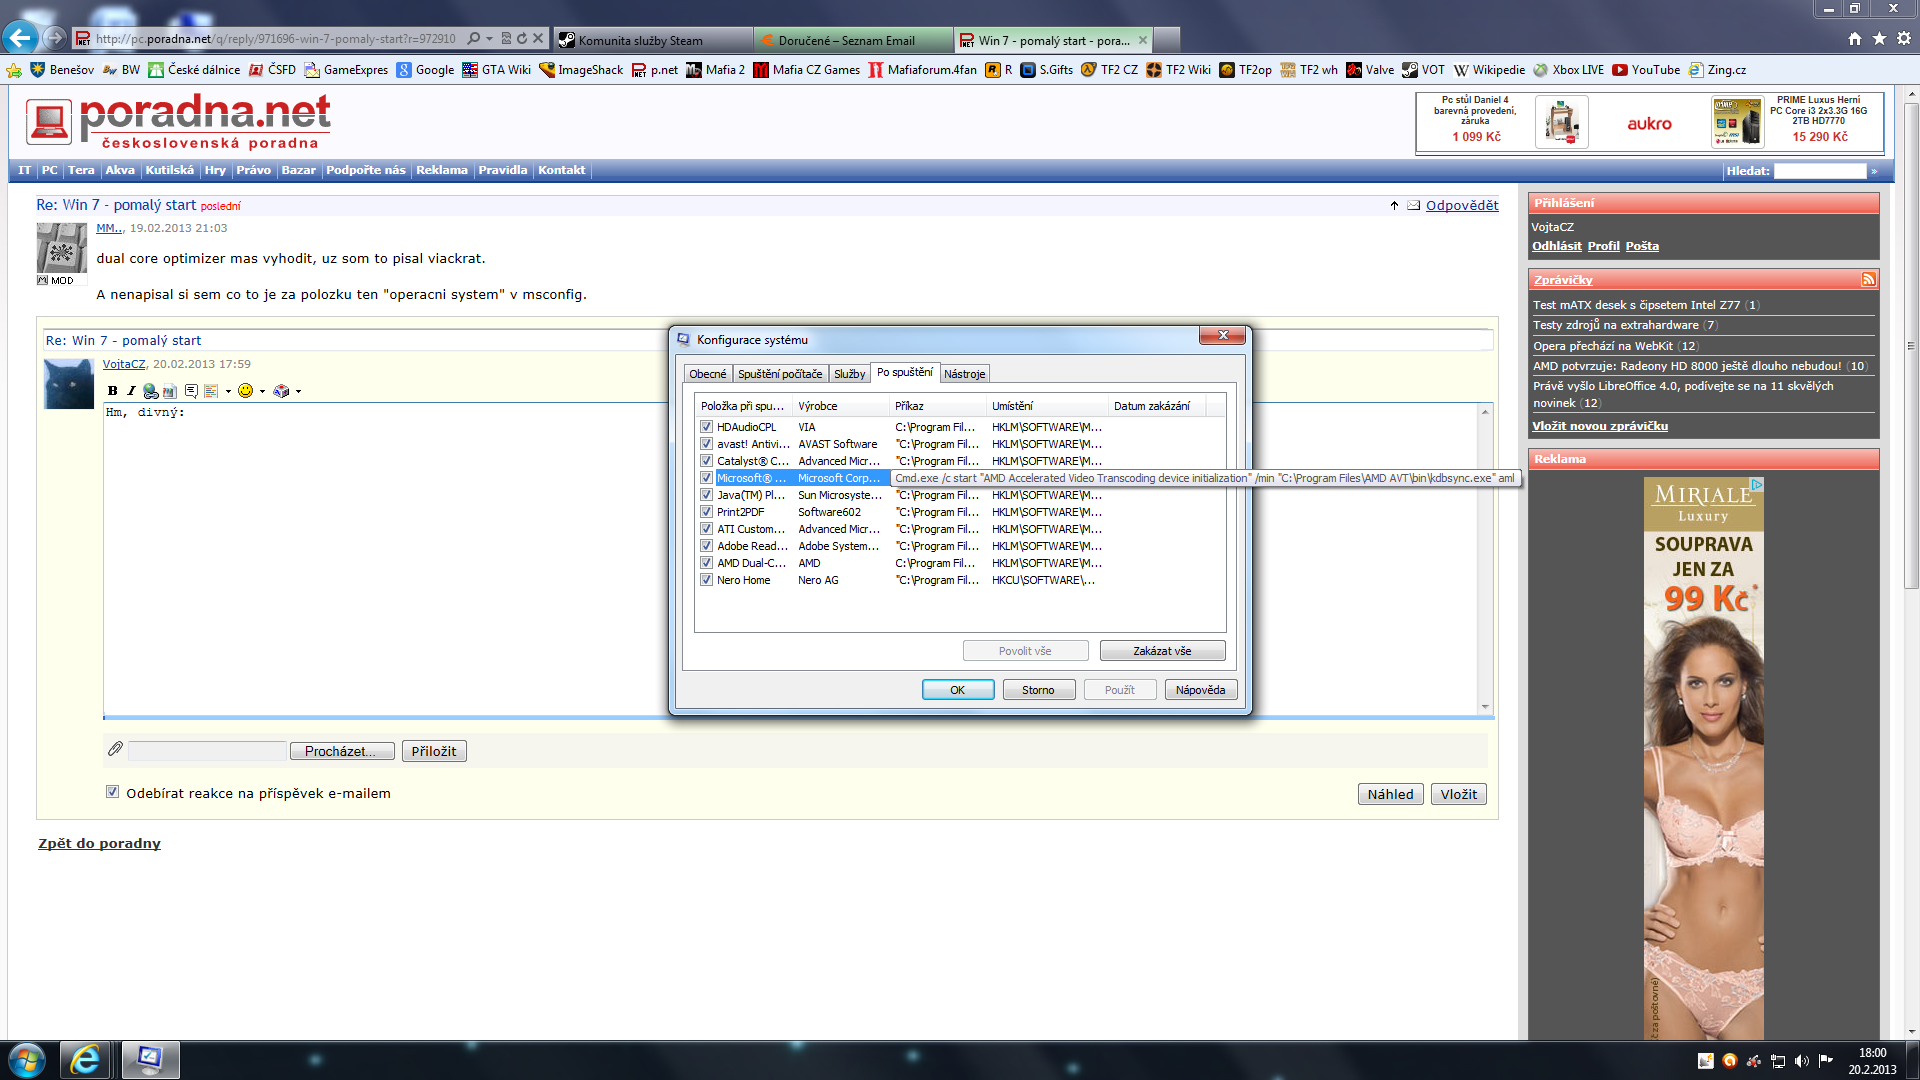1920x1080 pixels.
Task: Click the insert hyperlink globe icon
Action: pyautogui.click(x=150, y=391)
